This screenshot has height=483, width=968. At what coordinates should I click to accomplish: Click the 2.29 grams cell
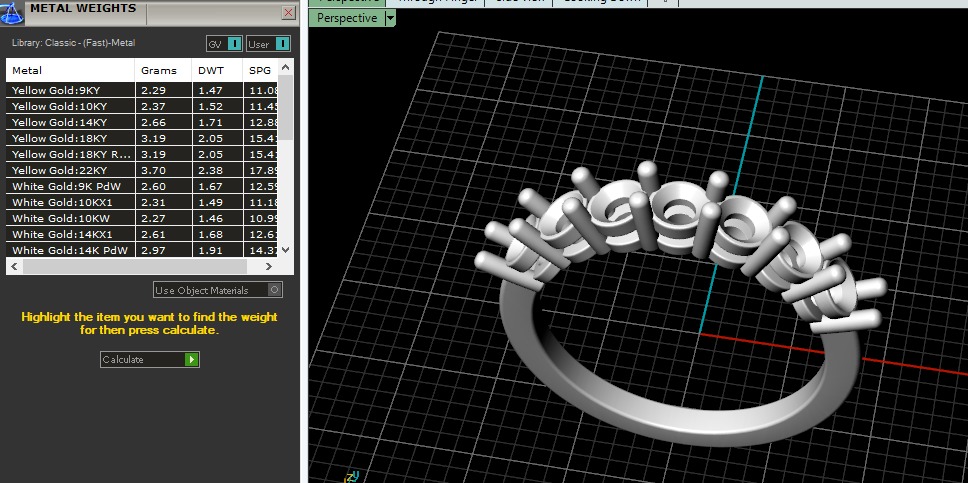[x=163, y=90]
